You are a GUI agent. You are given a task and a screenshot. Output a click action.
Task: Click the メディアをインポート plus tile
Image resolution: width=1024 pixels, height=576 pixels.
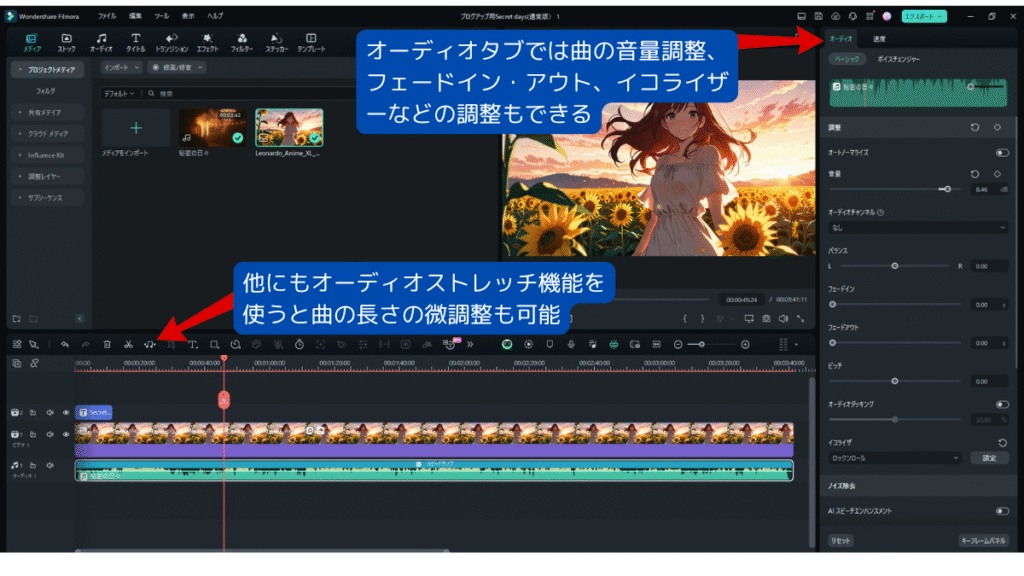coord(136,128)
